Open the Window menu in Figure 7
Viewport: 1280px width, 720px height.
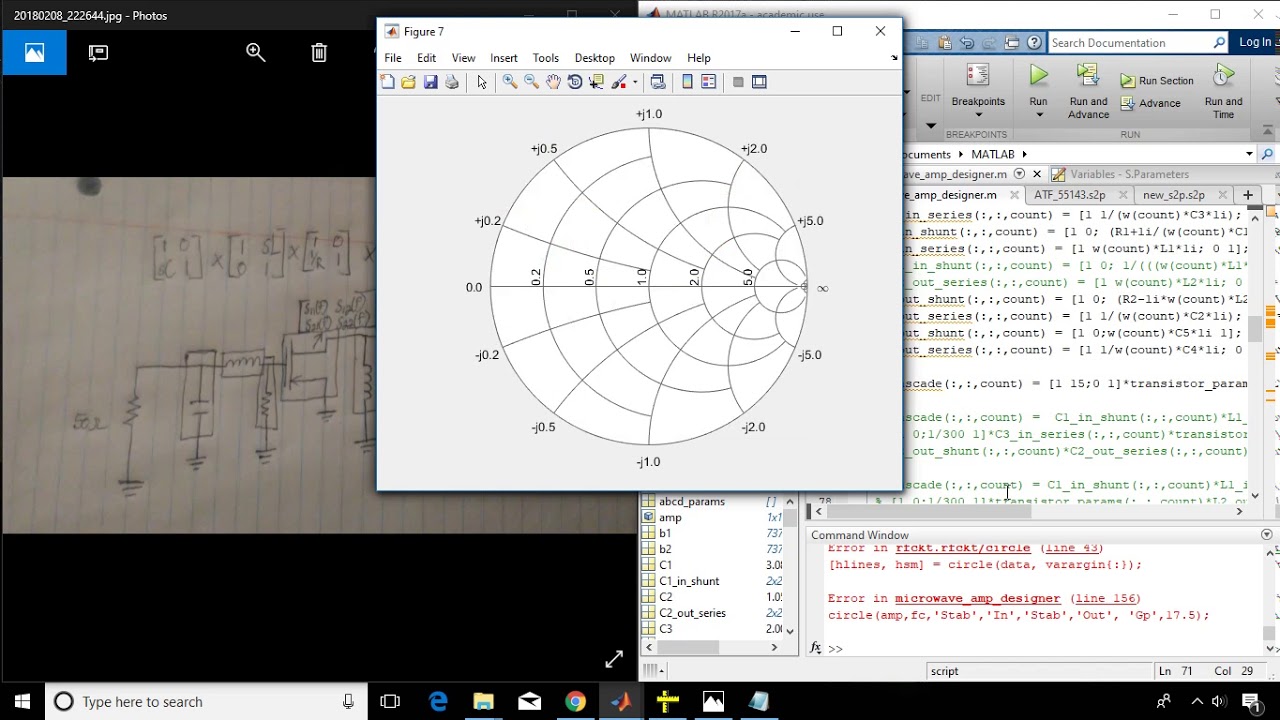(650, 58)
